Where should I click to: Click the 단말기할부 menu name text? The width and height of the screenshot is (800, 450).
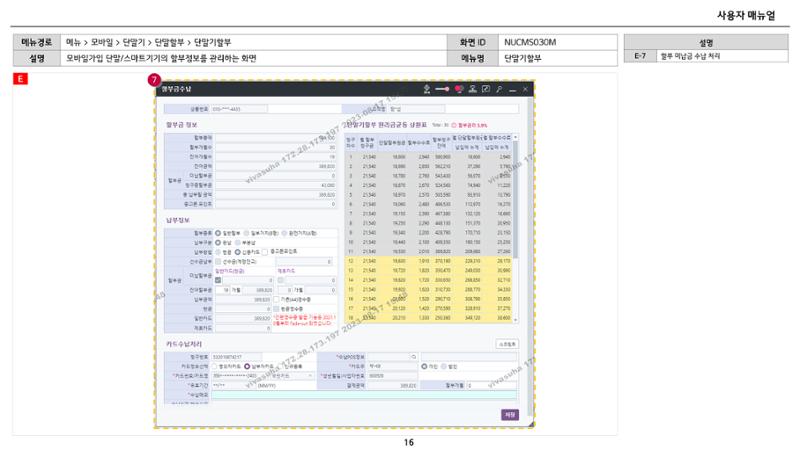coord(523,58)
